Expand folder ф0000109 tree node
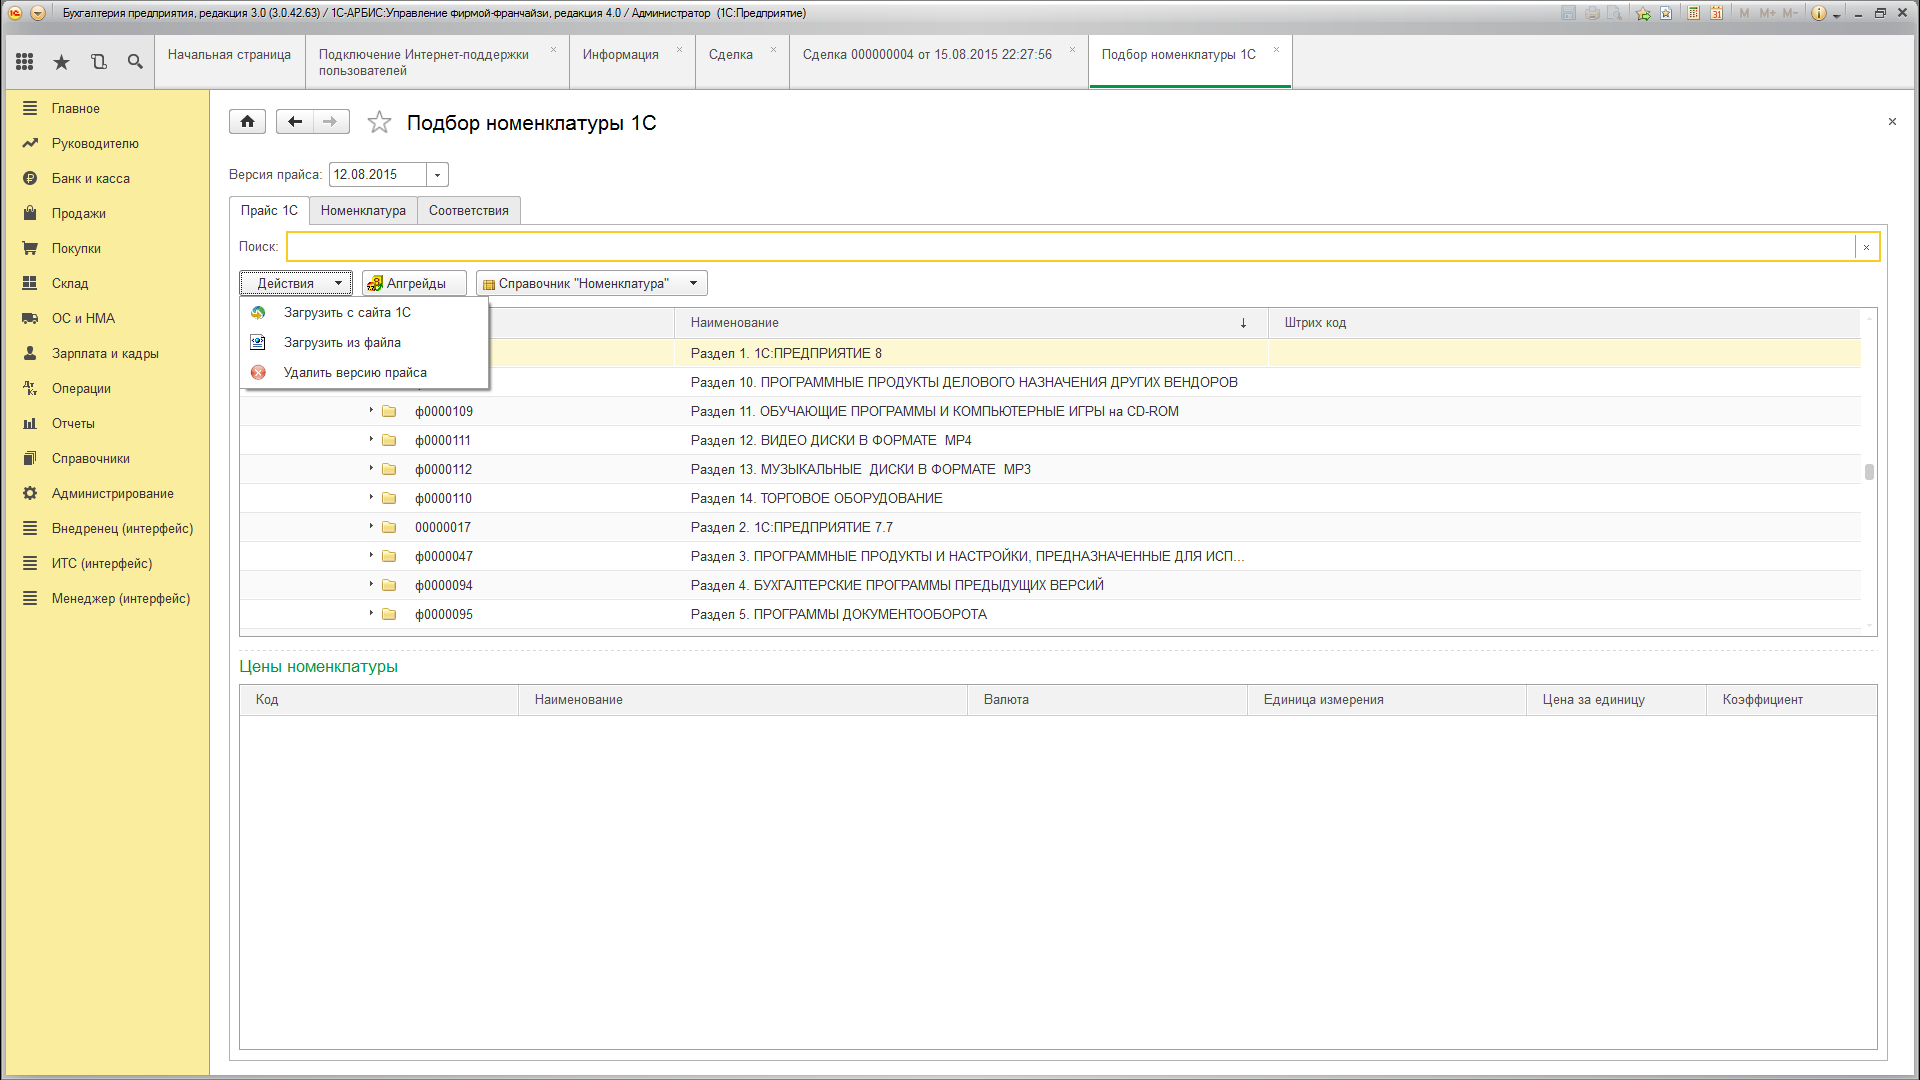The image size is (1920, 1080). (371, 410)
